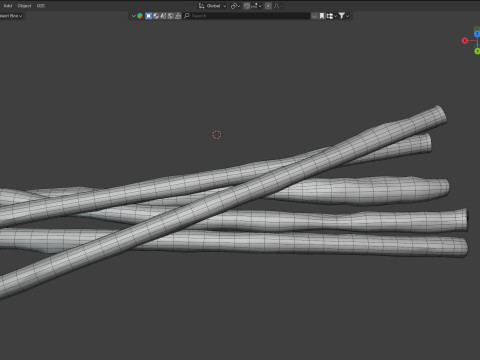Open the transform pivot point dropdown
The width and height of the screenshot is (480, 360).
point(235,6)
